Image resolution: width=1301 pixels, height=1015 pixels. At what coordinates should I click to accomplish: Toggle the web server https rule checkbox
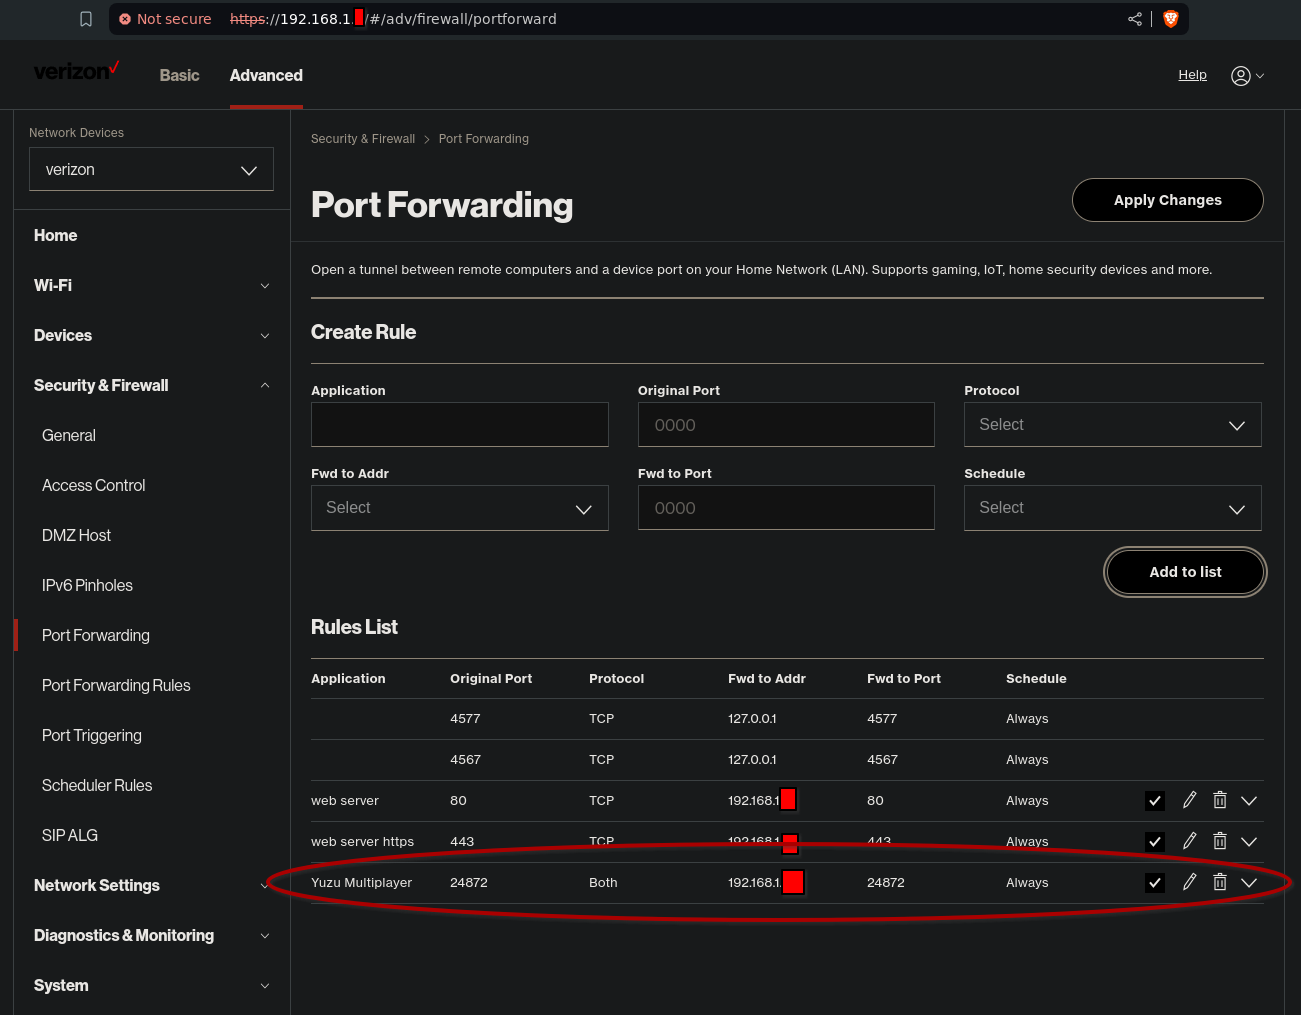1155,841
